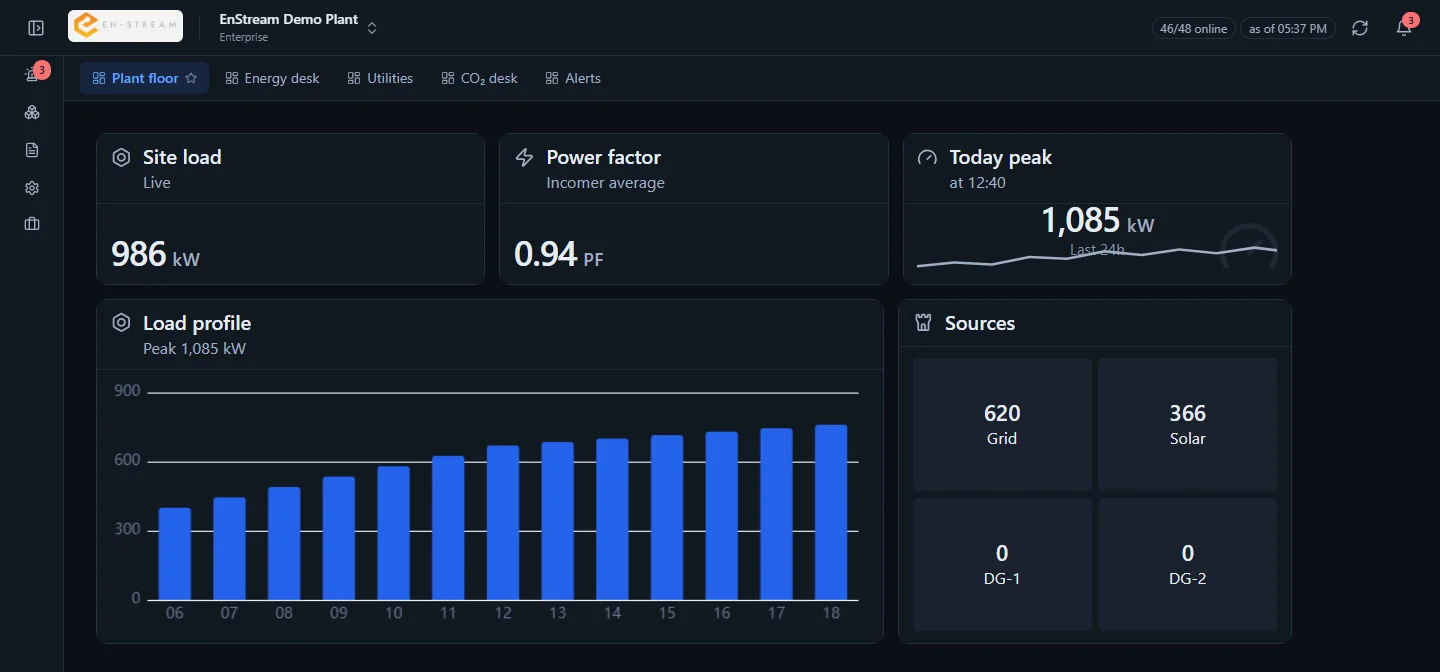Click the as of 05:37 PM badge

1288,28
